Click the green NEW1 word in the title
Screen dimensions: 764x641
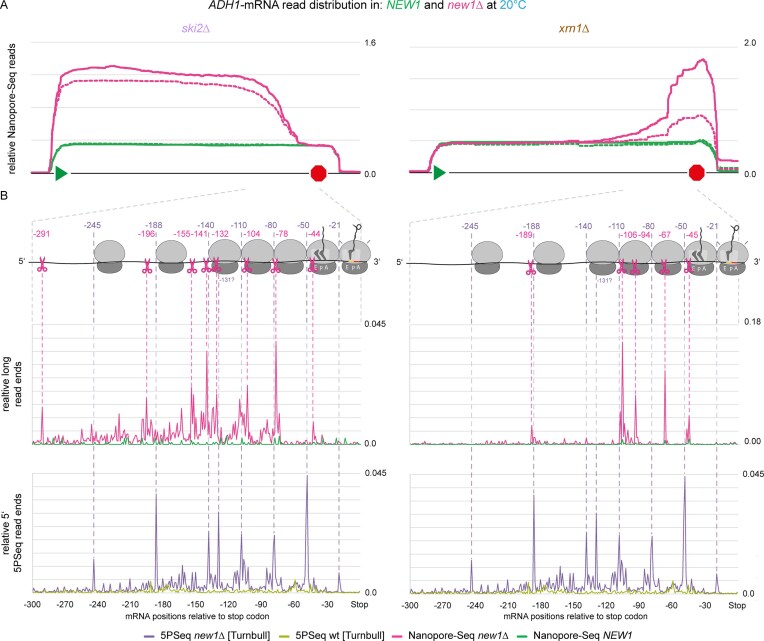pos(403,6)
